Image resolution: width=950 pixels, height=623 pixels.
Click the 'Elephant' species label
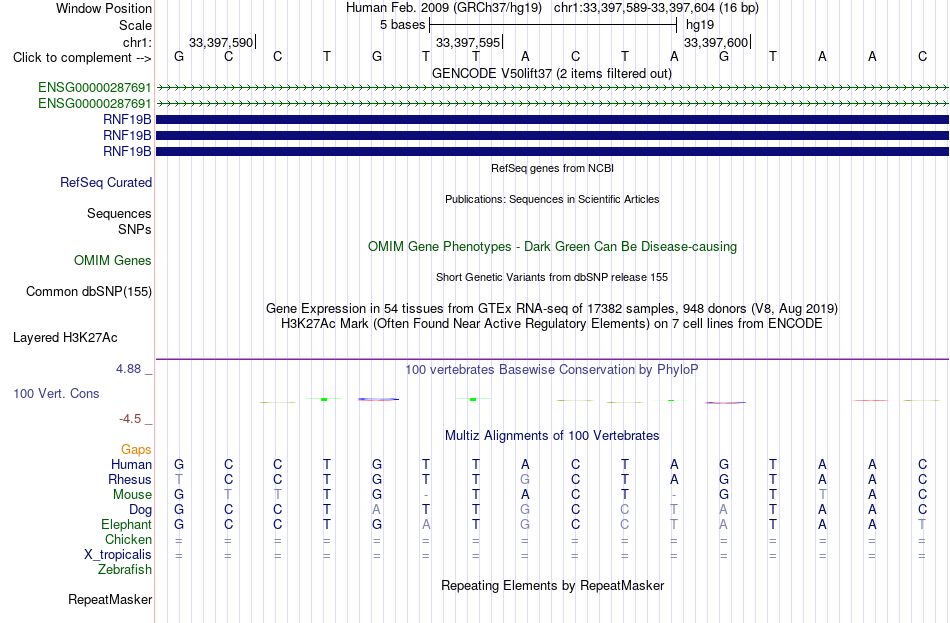pos(127,524)
